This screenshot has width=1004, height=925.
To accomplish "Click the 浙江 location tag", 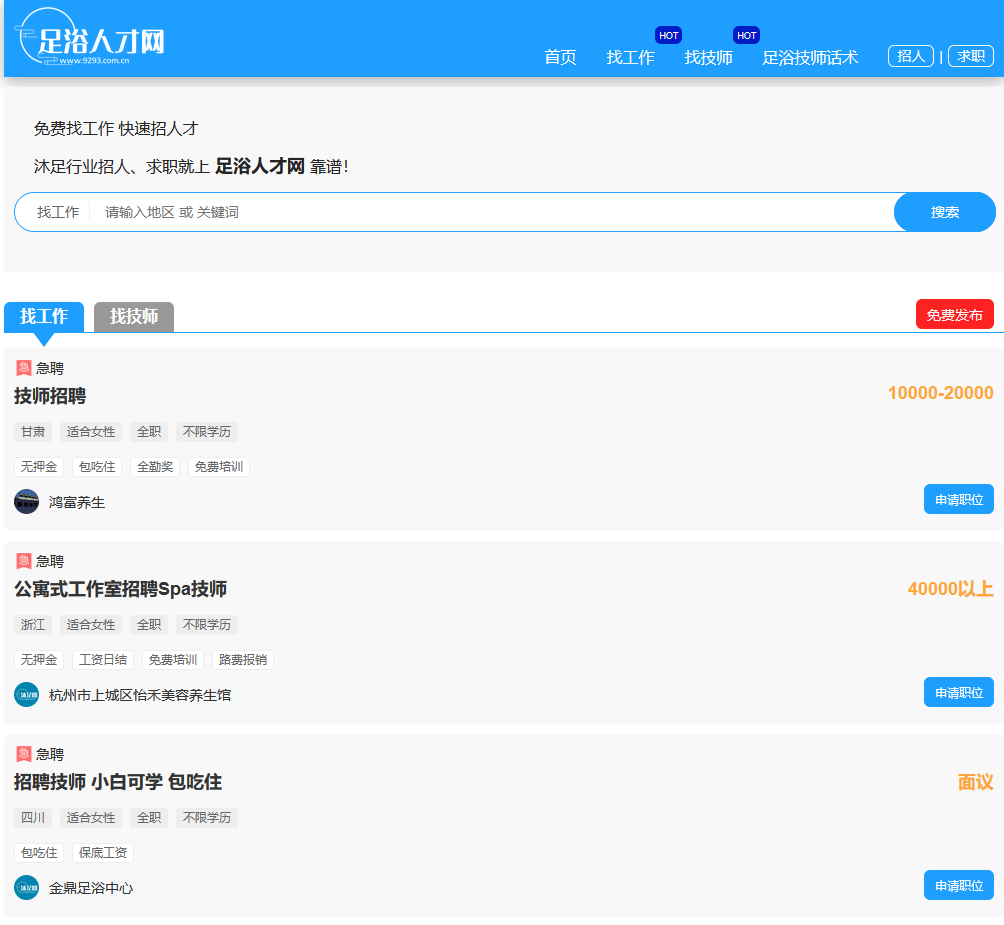I will click(x=32, y=624).
